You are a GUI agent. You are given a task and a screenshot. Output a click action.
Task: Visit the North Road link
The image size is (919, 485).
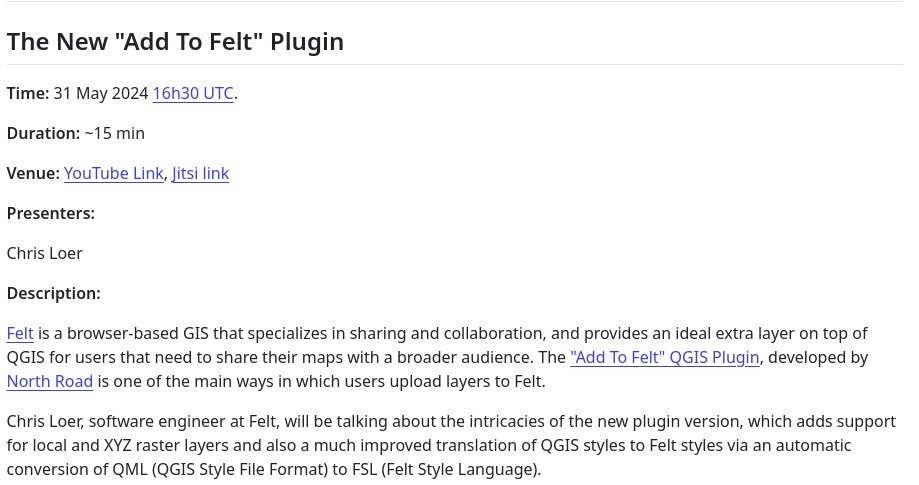click(x=50, y=381)
